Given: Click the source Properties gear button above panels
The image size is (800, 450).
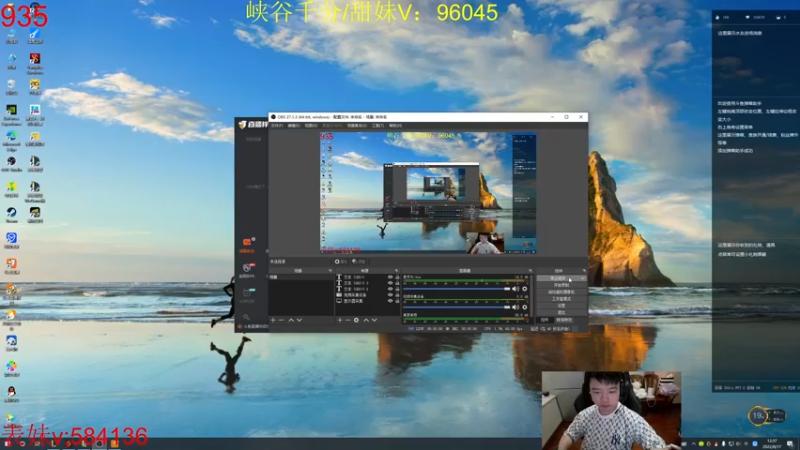Looking at the screenshot, I should [x=341, y=261].
